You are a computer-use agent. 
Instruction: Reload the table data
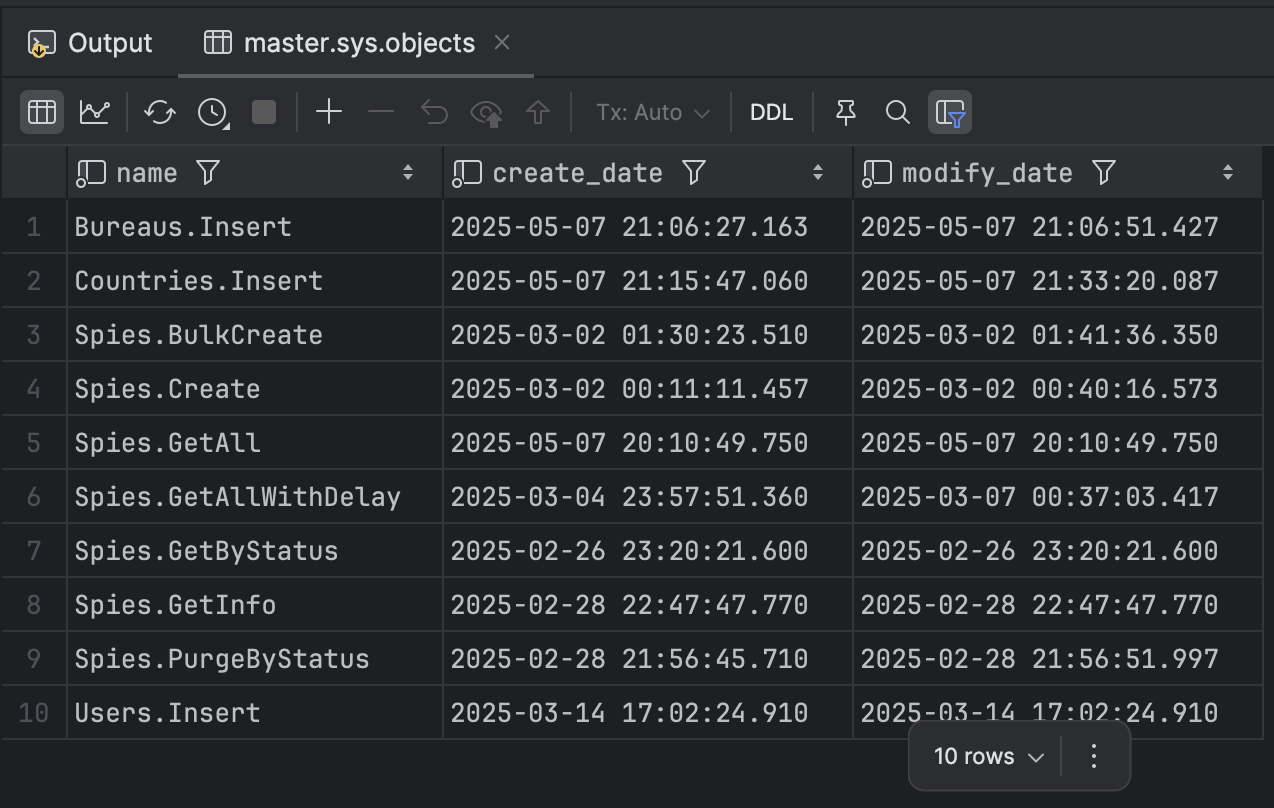point(160,112)
